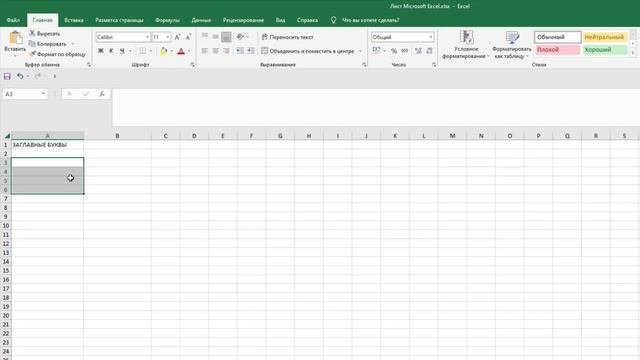Click the Redo arrow icon
The height and width of the screenshot is (360, 640).
coord(38,76)
